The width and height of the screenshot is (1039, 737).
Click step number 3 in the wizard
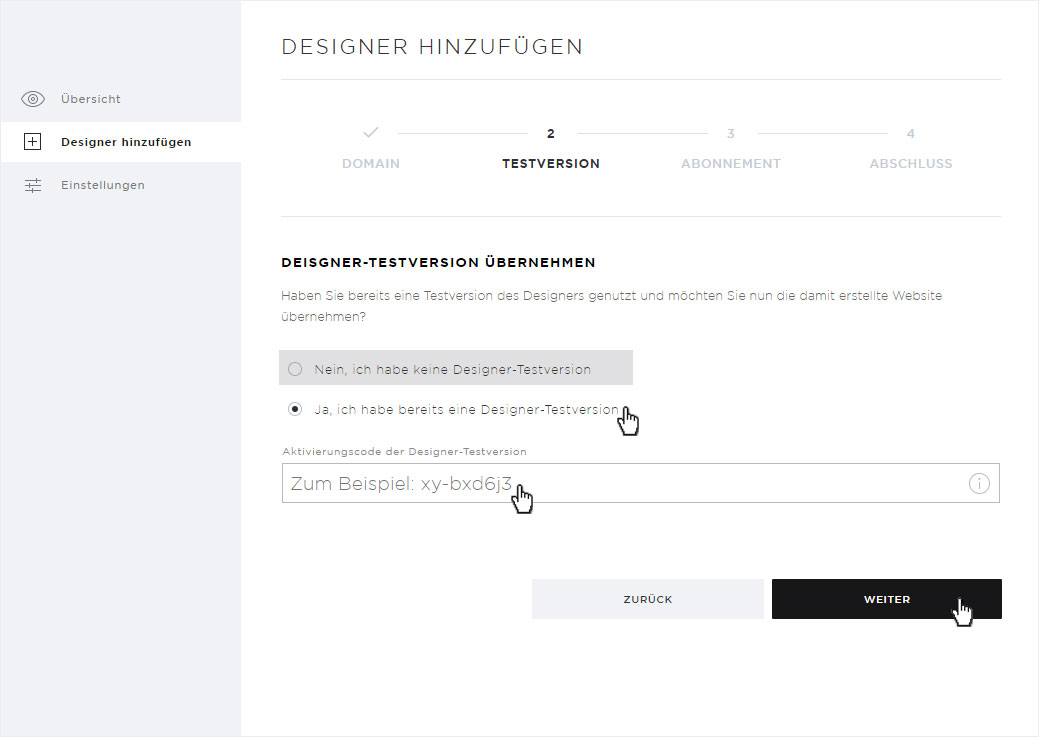[731, 134]
